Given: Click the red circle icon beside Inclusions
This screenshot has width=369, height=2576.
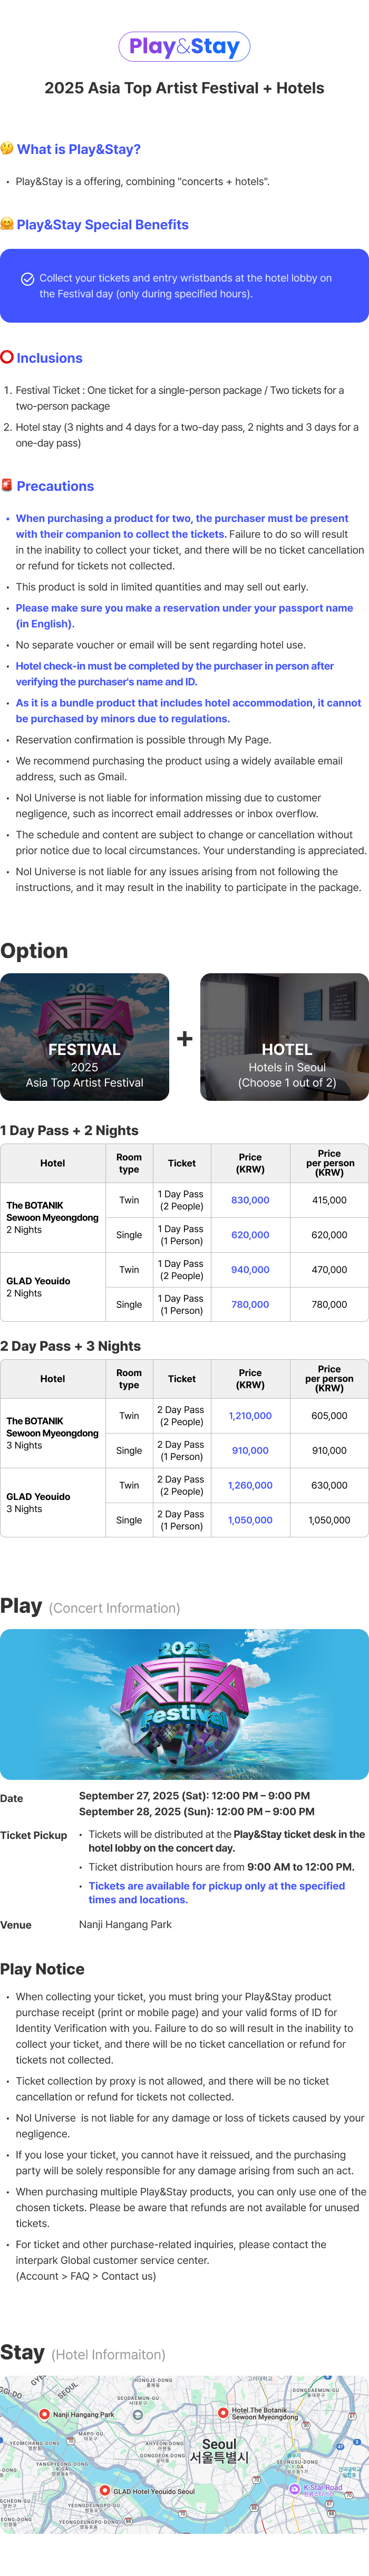Looking at the screenshot, I should pyautogui.click(x=7, y=357).
